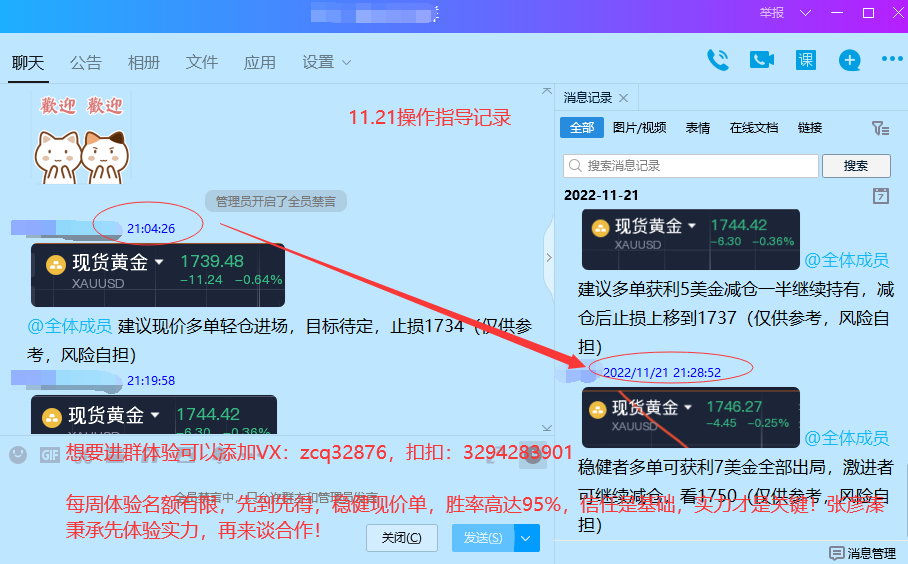This screenshot has width=908, height=564.
Task: Open the calendar date picker icon
Action: (880, 195)
